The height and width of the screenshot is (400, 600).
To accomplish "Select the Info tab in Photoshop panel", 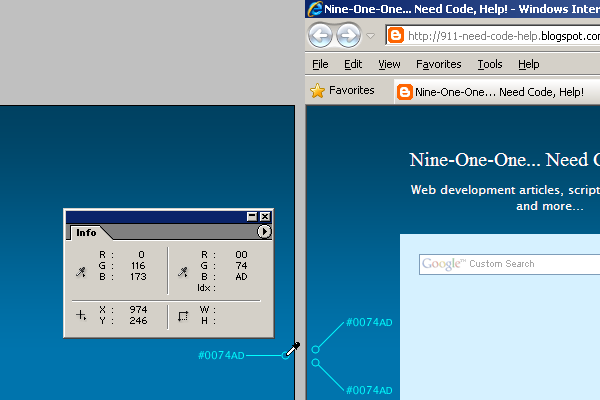I will click(86, 232).
